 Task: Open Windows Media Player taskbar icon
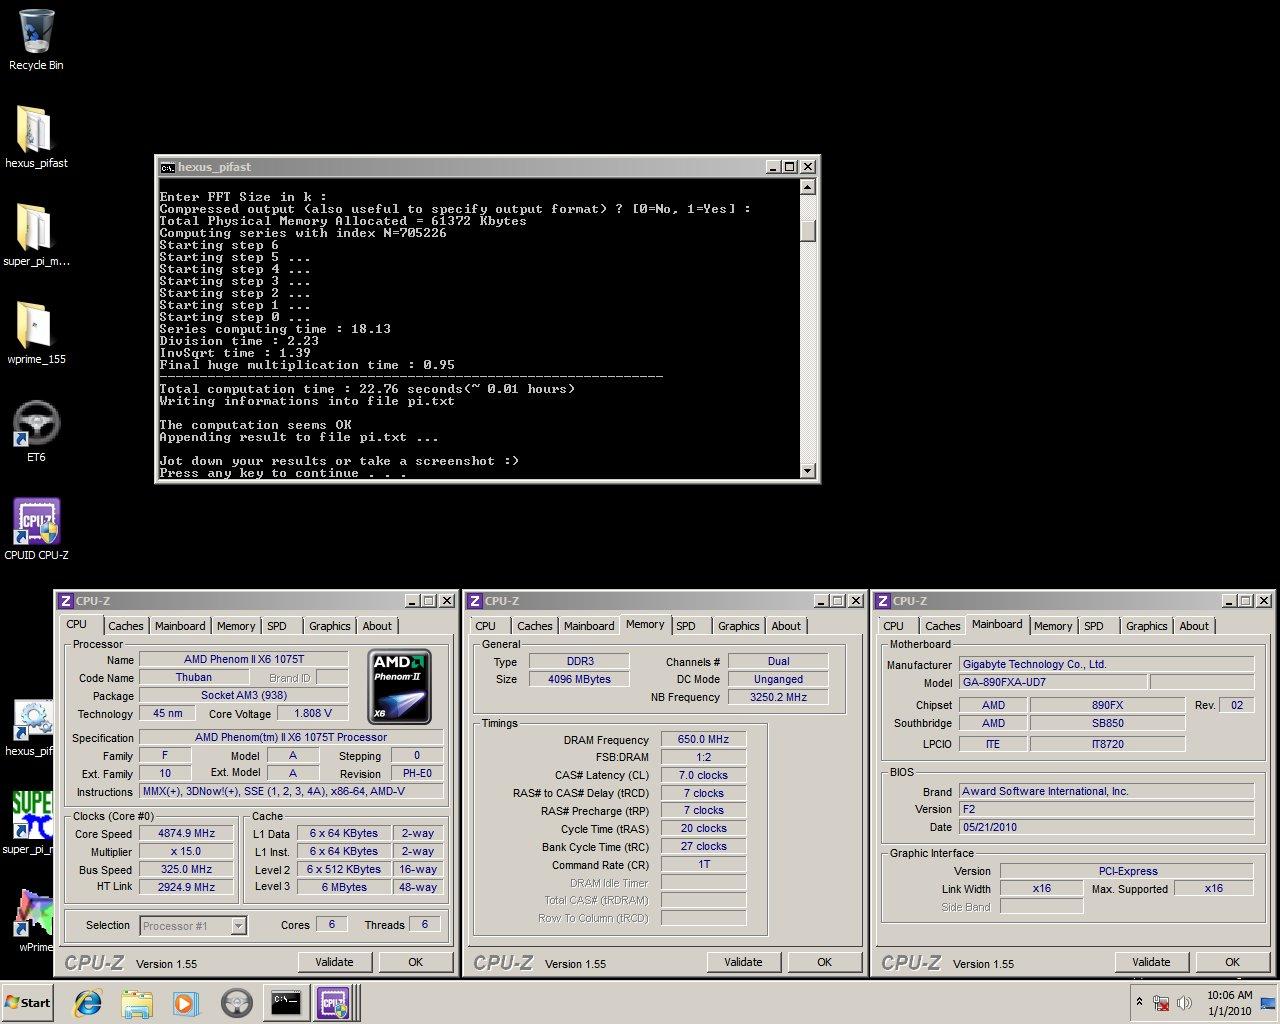[x=185, y=1003]
